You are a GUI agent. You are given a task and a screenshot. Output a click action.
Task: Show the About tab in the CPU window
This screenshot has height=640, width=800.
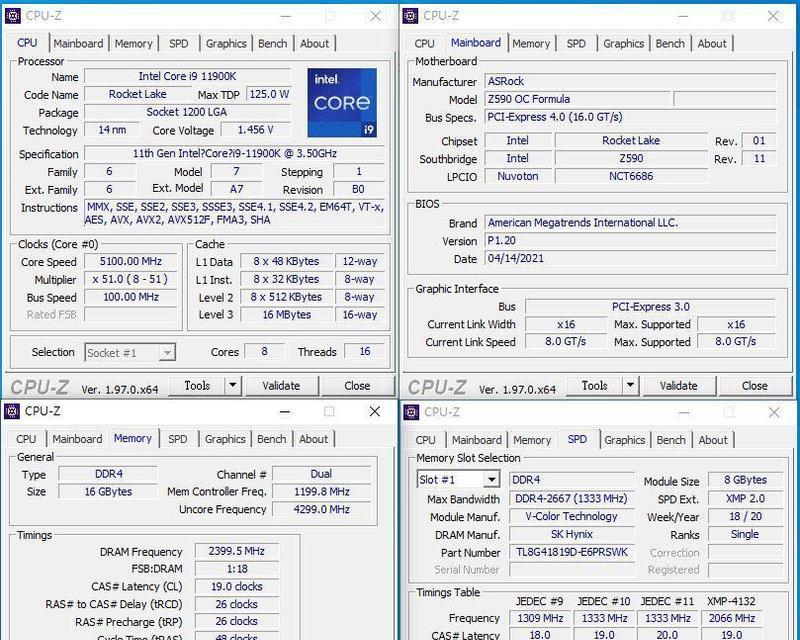(314, 43)
